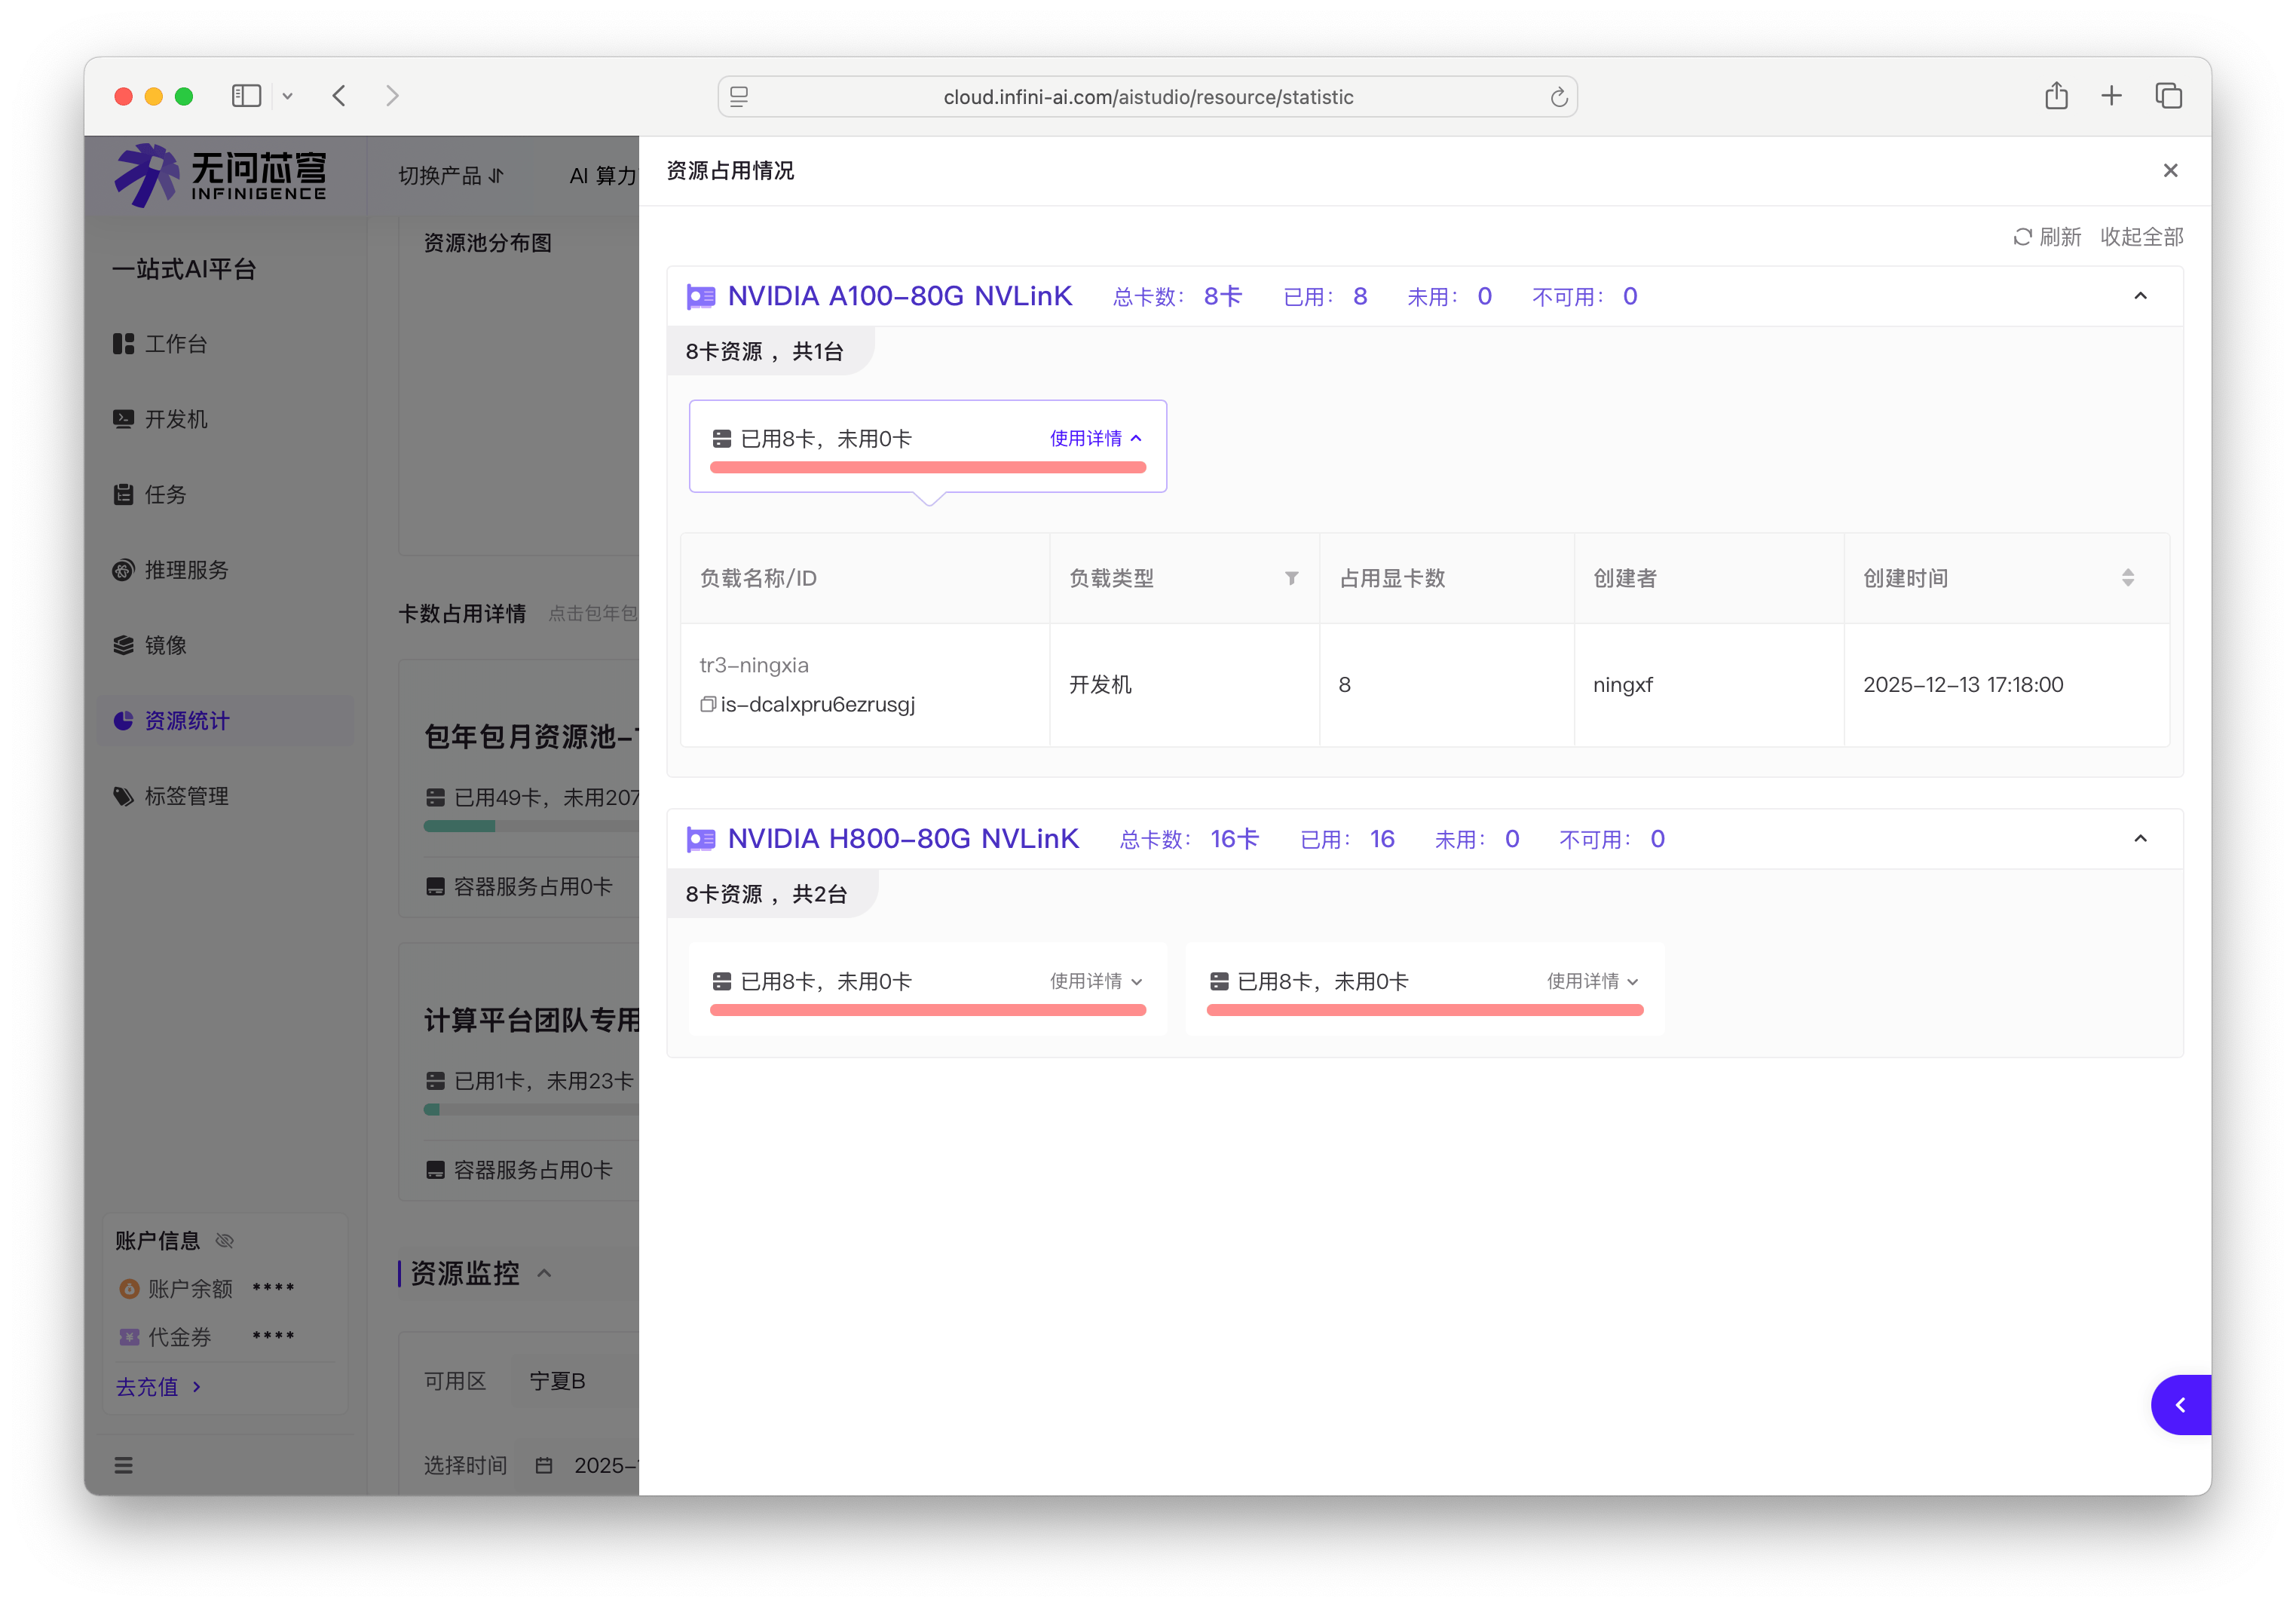2296x1607 pixels.
Task: Open Safari tab overview icon
Action: (2168, 96)
